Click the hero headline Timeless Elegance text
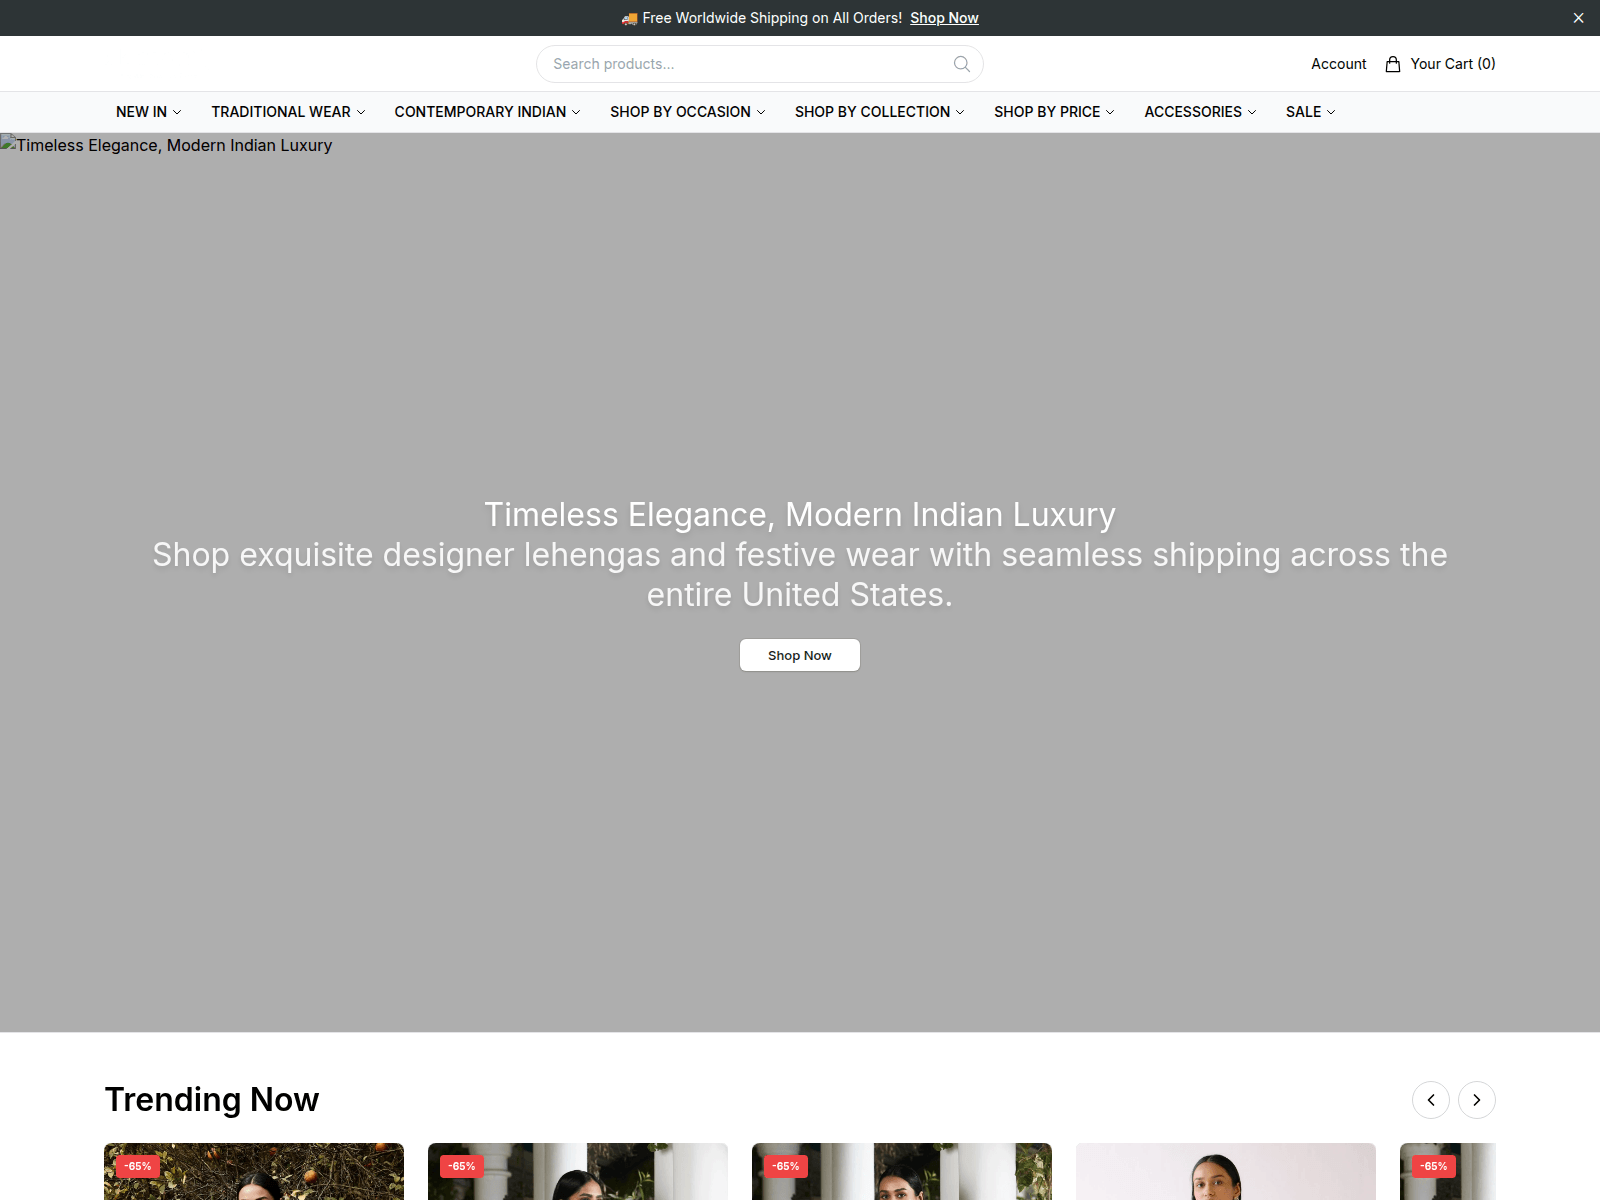Viewport: 1600px width, 1200px height. [800, 514]
